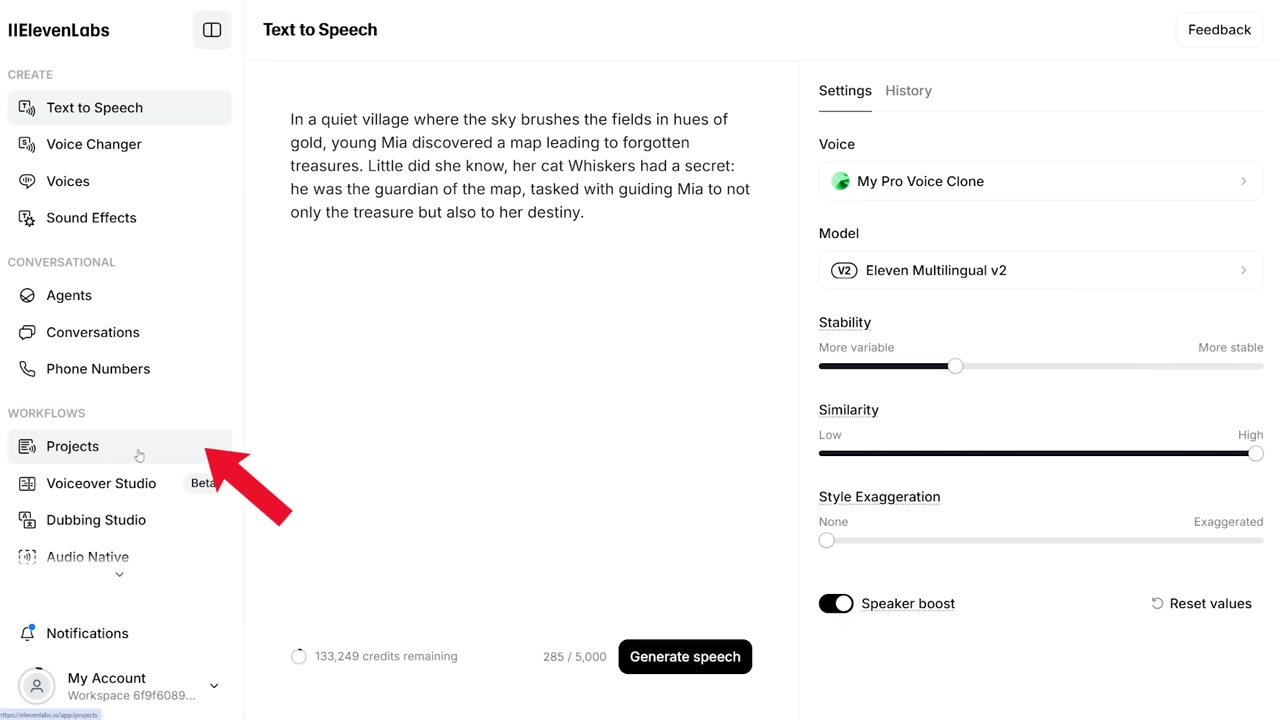The image size is (1280, 720).
Task: Open the Agents icon under Conversational
Action: 27,295
